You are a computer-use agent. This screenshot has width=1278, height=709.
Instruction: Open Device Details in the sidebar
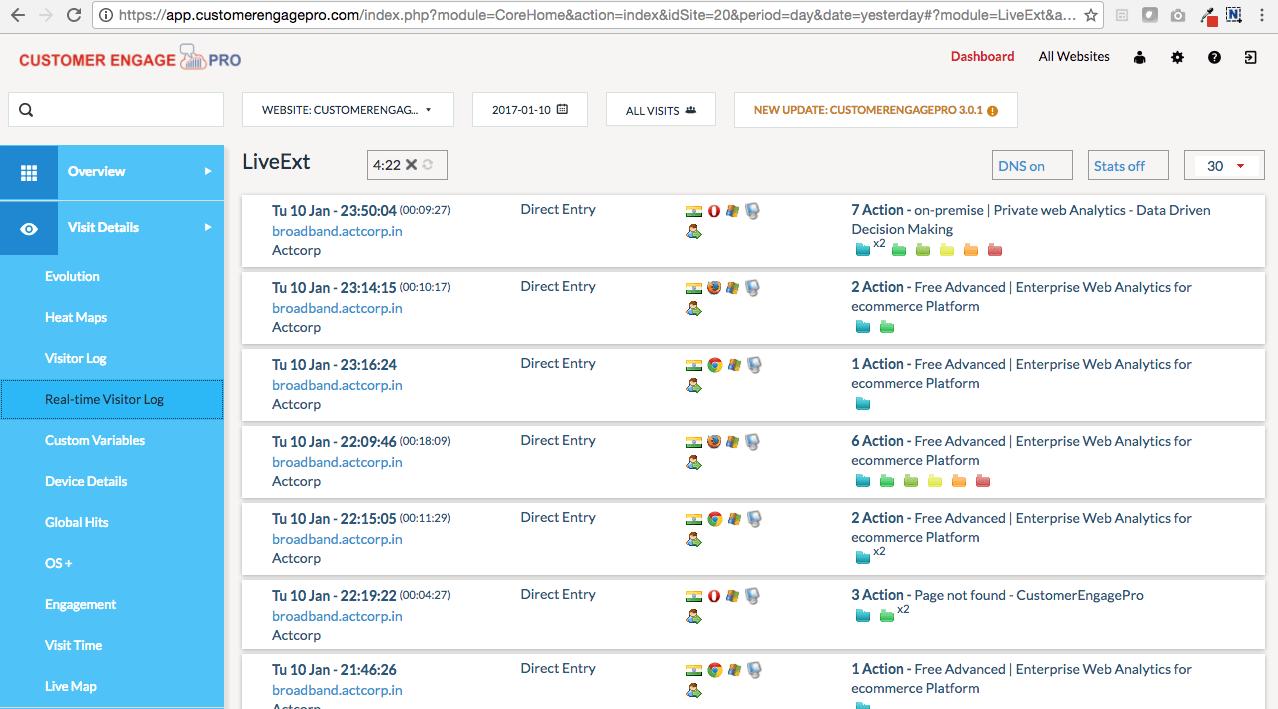click(86, 481)
